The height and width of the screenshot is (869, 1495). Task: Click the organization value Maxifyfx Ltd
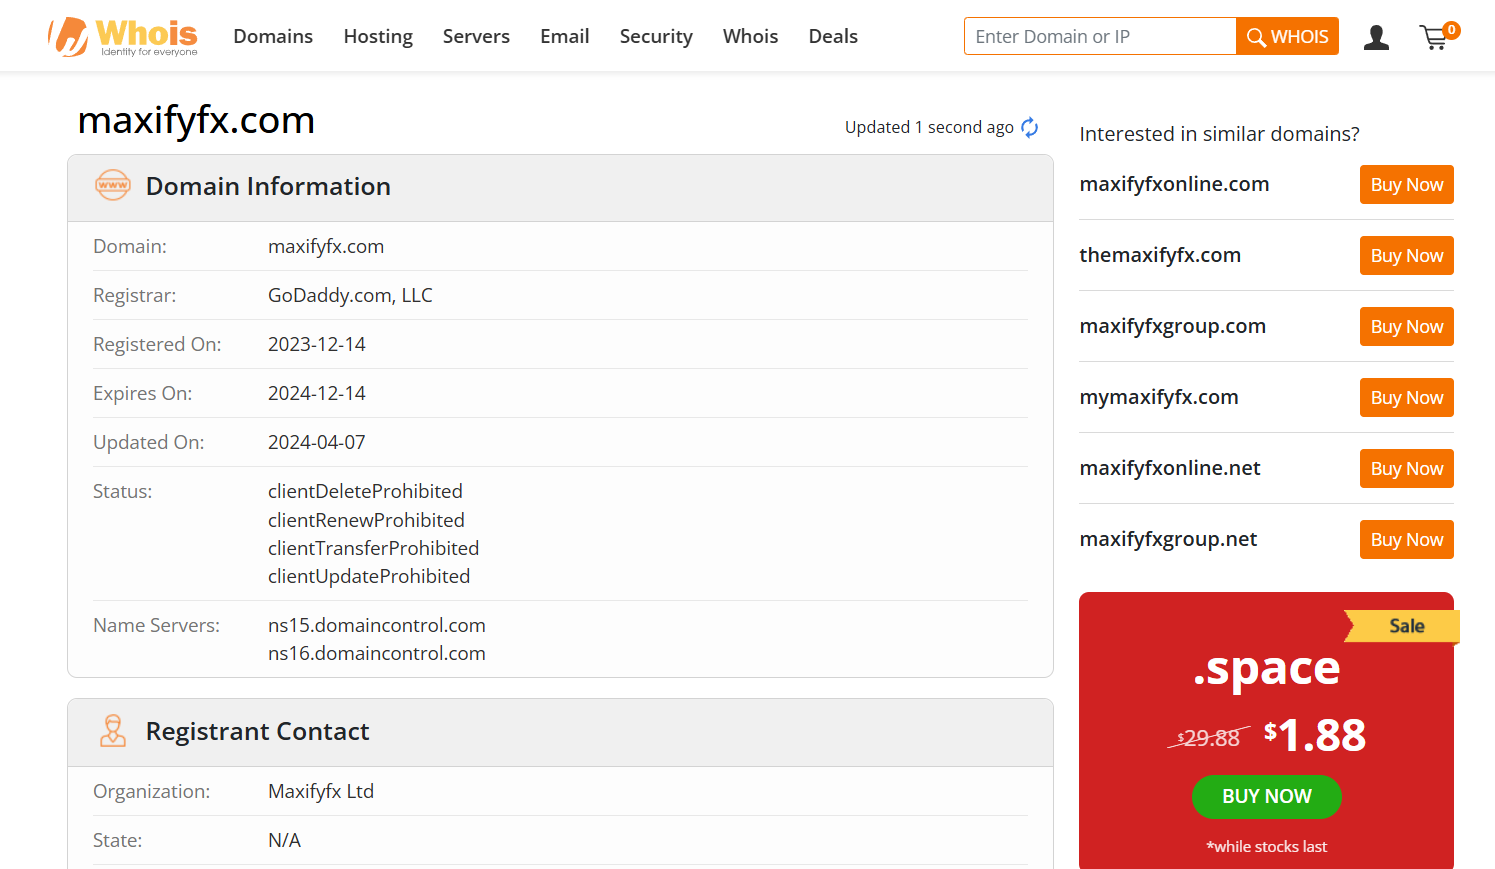point(321,791)
